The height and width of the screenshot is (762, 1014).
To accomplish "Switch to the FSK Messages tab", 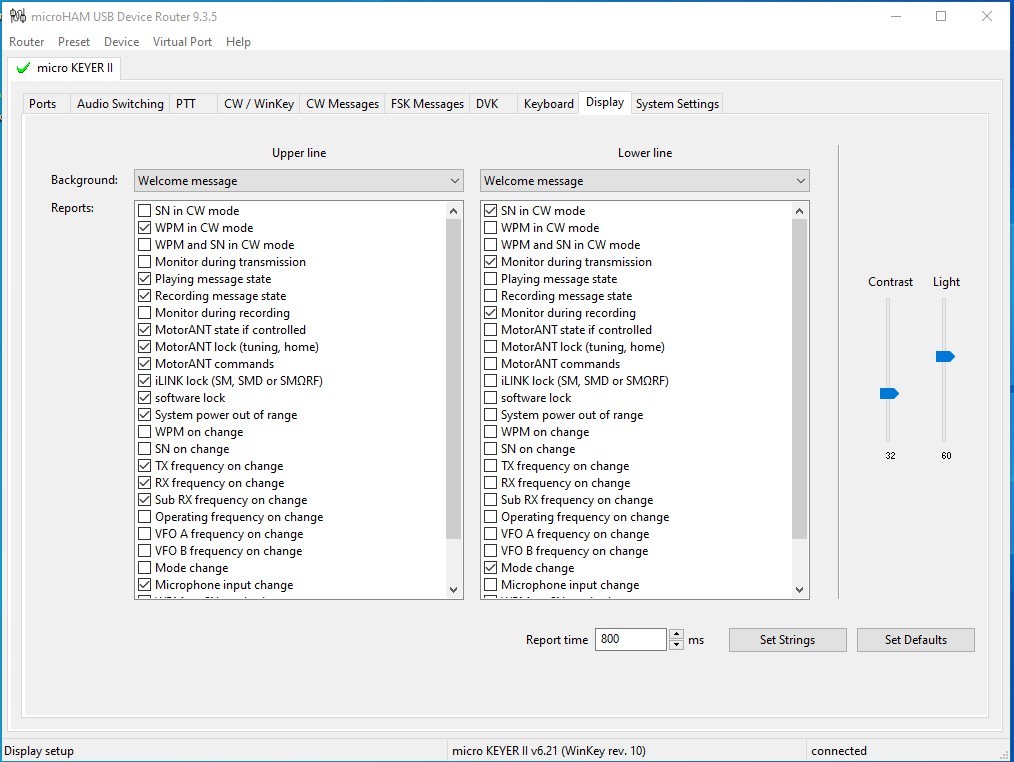I will pos(427,103).
